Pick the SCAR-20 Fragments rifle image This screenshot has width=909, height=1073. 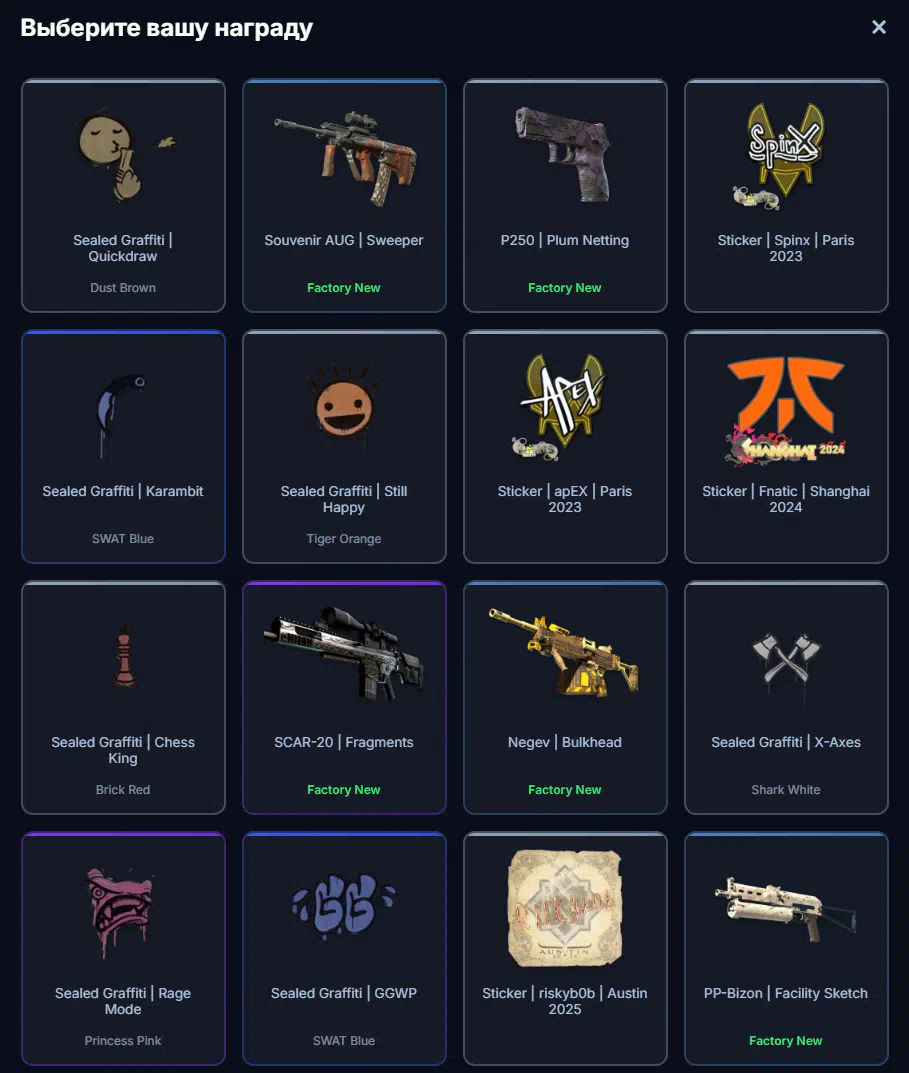[344, 653]
